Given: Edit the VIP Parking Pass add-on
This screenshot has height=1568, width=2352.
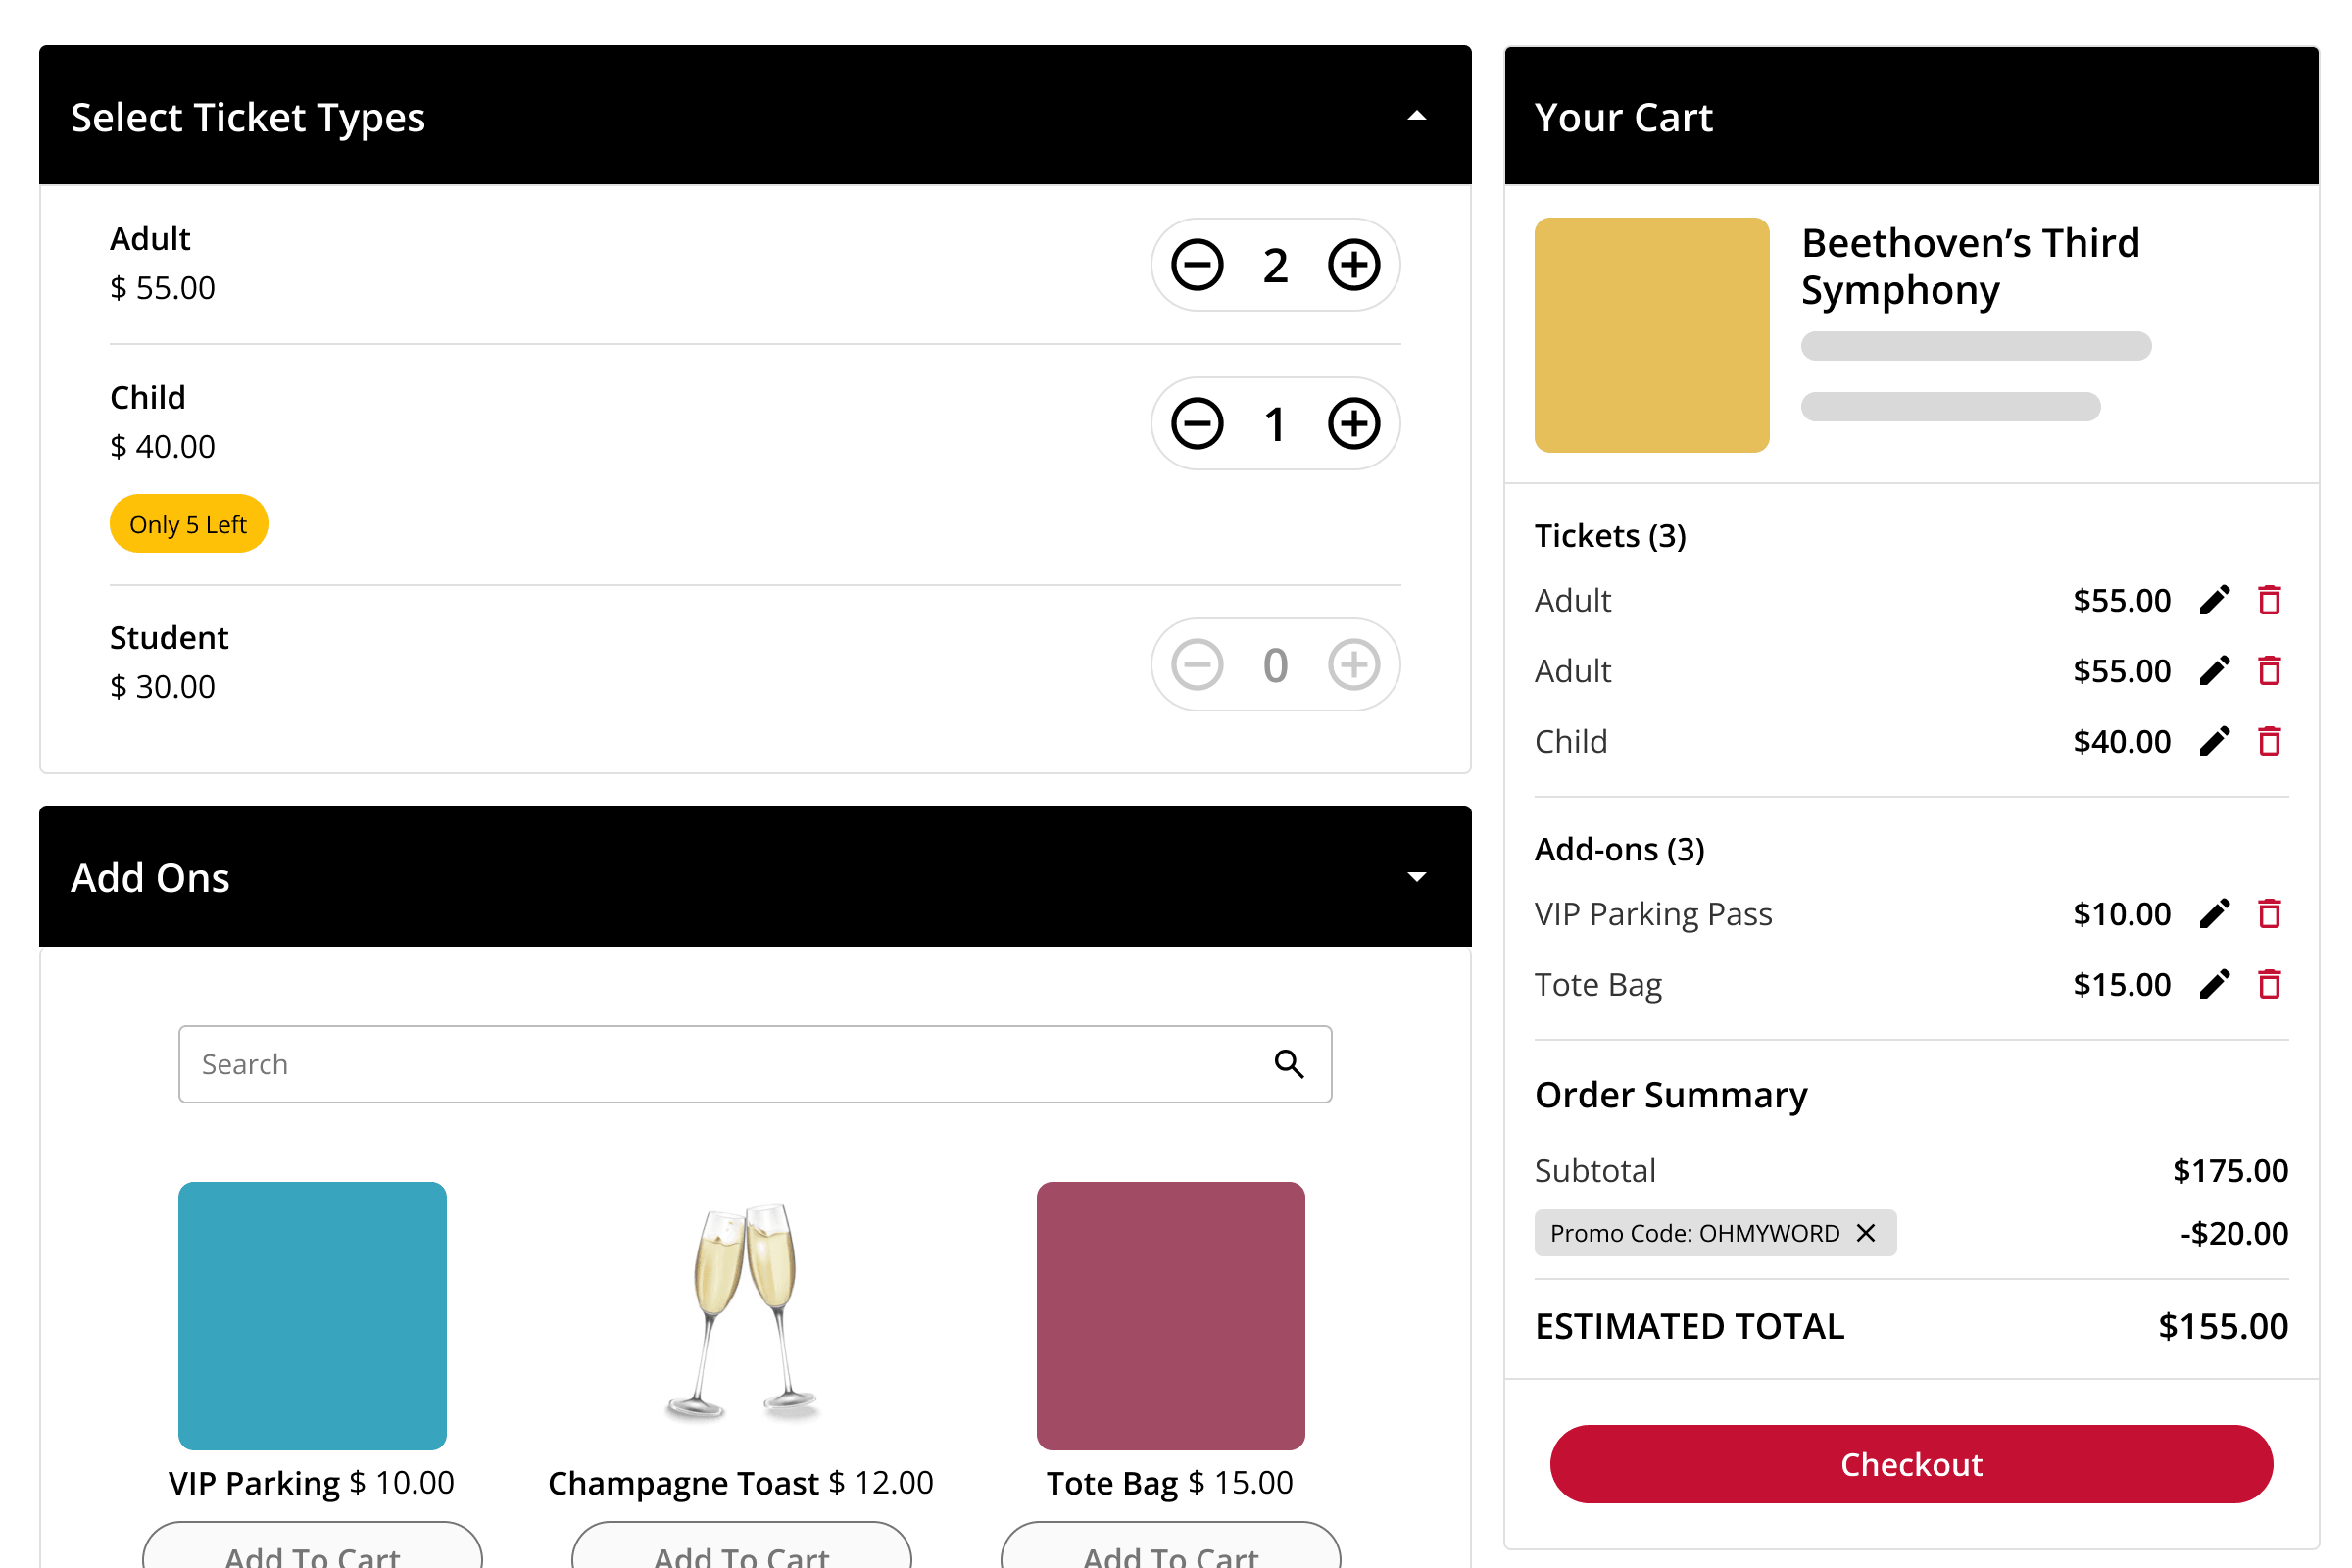Looking at the screenshot, I should pos(2215,913).
